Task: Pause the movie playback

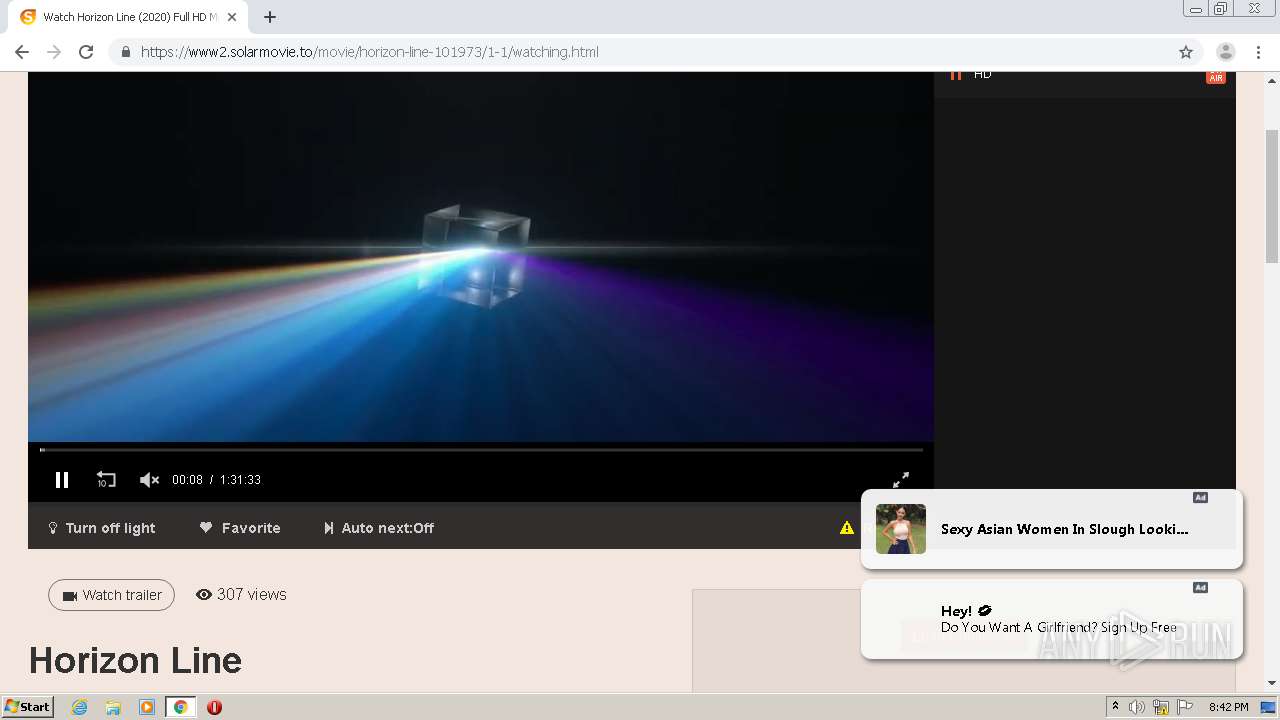Action: [x=62, y=480]
